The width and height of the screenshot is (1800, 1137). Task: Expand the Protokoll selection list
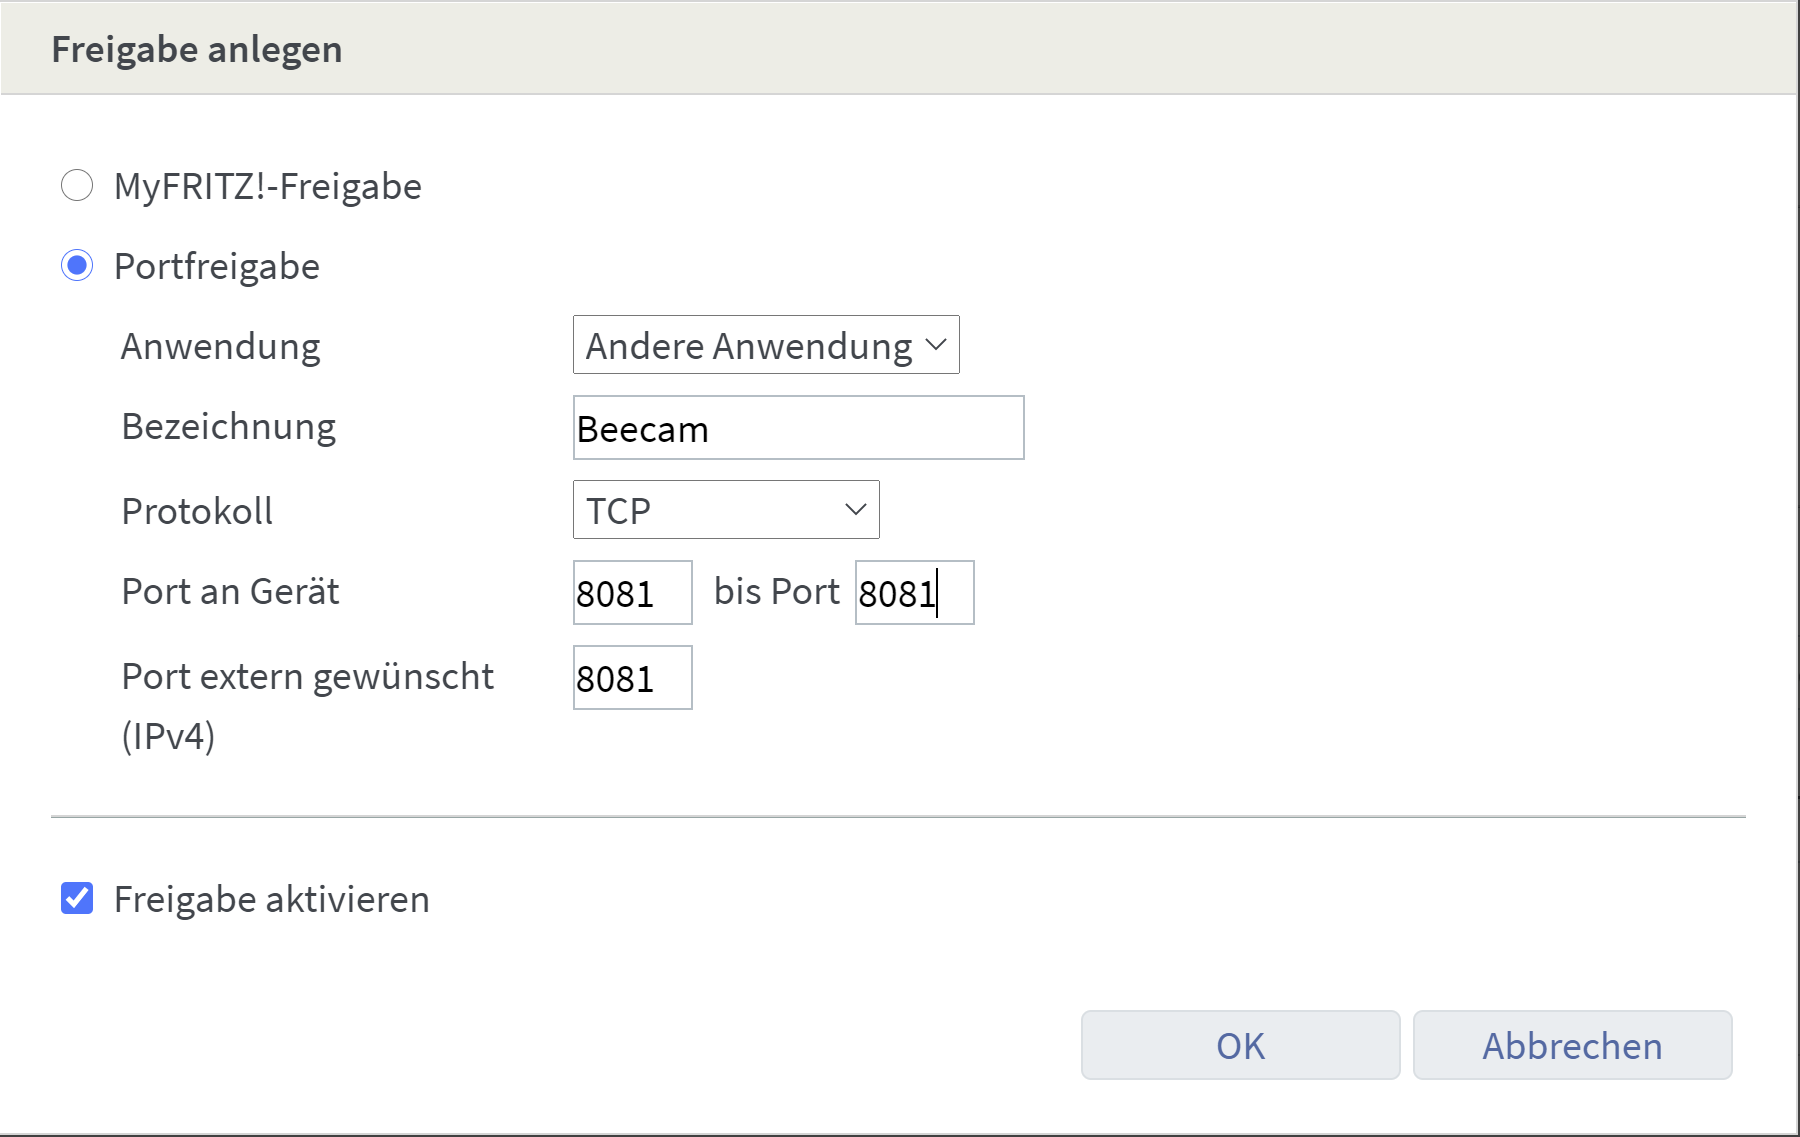click(x=725, y=510)
